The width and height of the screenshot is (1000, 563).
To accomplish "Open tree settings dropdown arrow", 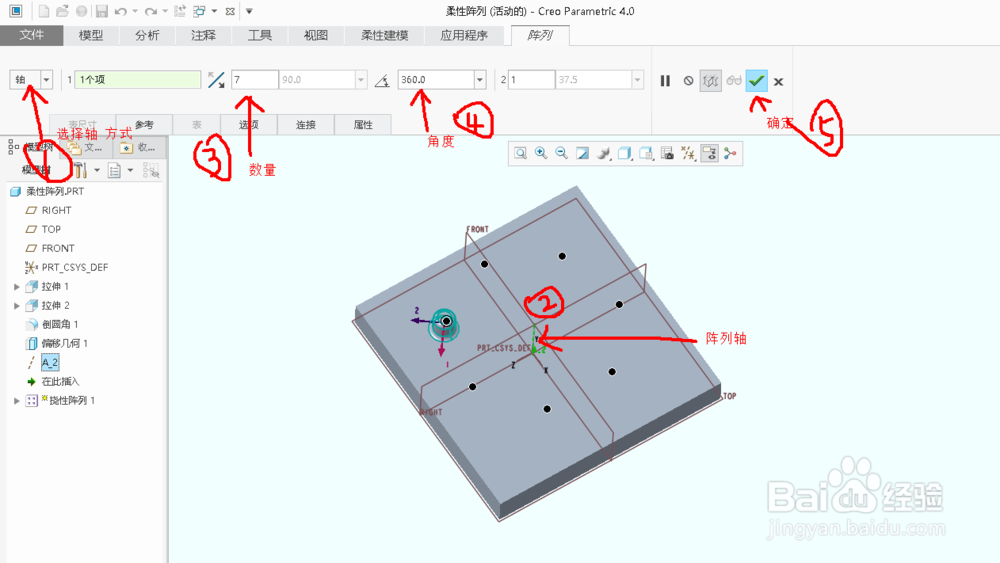I will tap(97, 170).
